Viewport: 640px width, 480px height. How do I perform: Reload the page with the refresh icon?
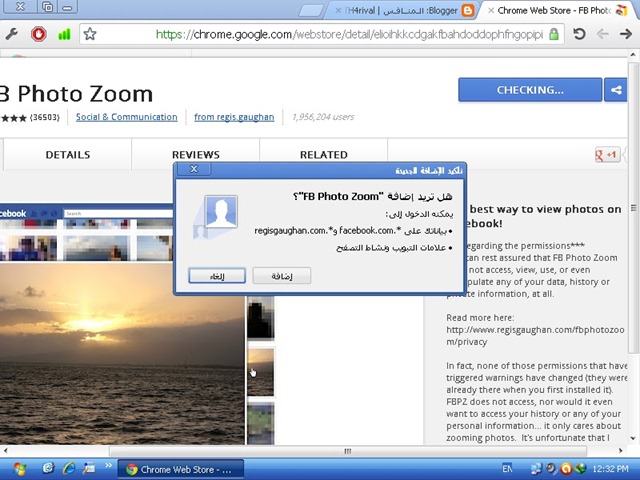click(x=579, y=34)
